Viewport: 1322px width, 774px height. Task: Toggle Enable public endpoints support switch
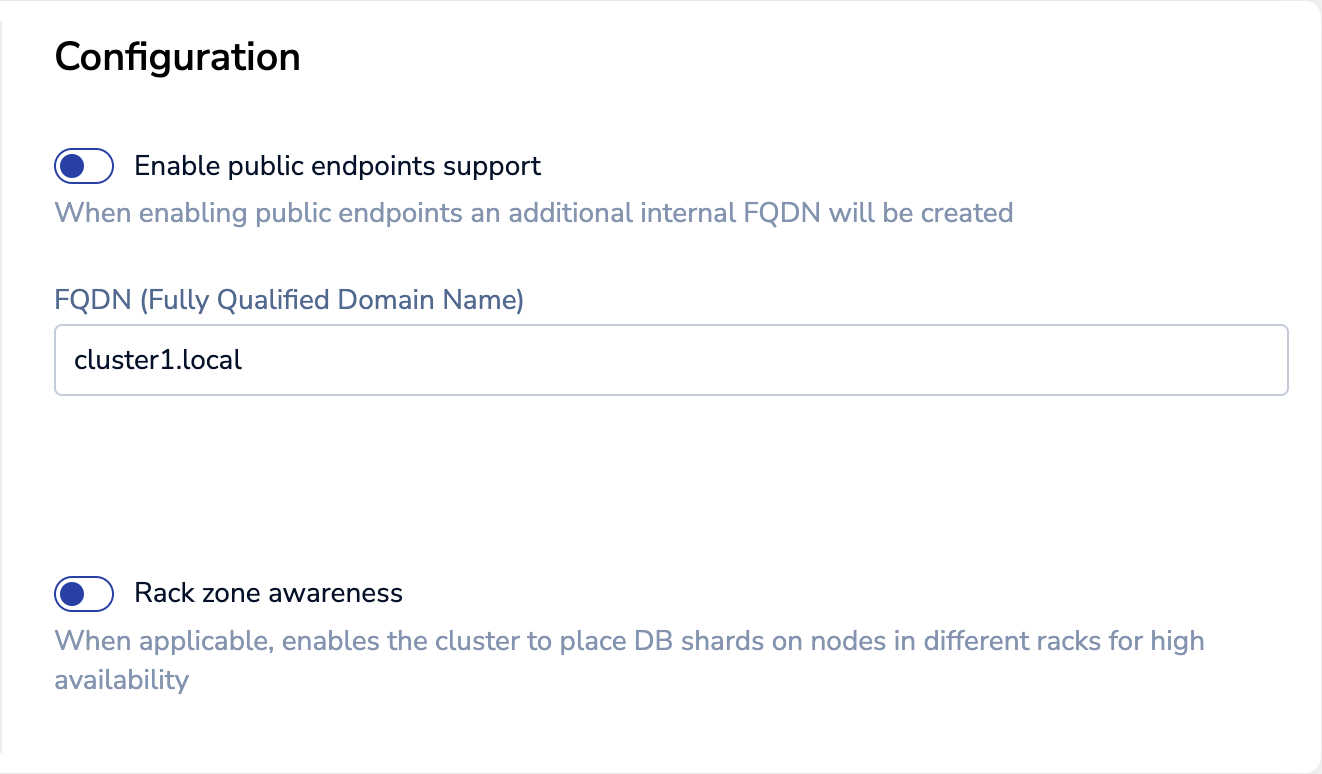[84, 166]
